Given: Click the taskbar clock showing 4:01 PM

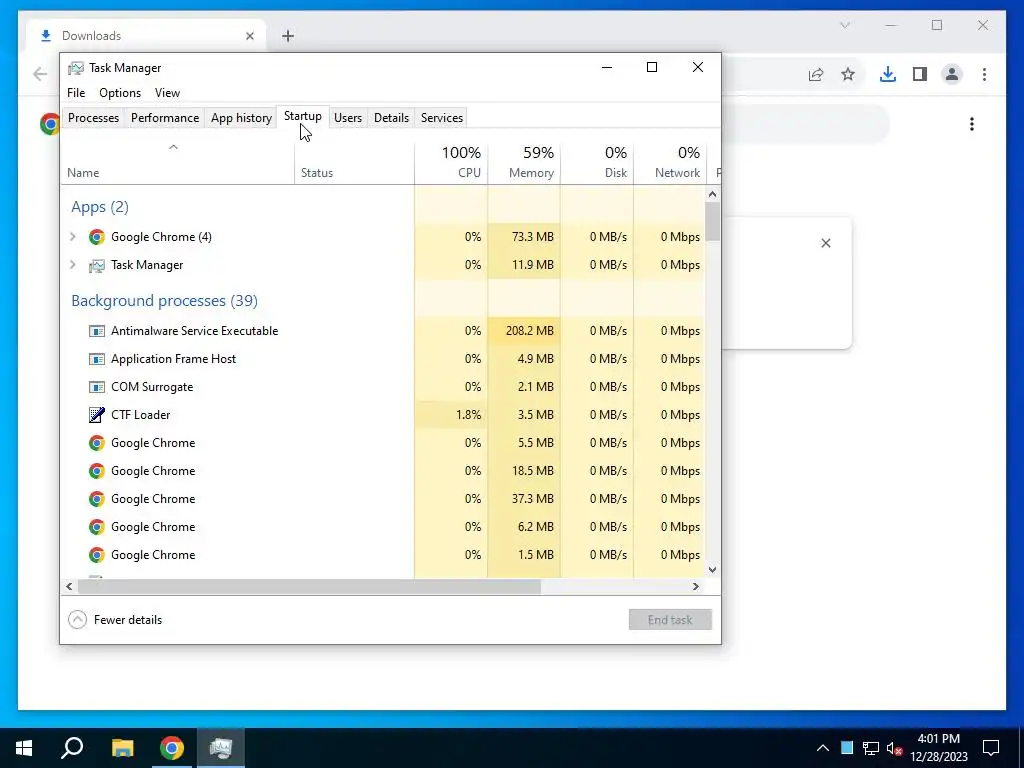Looking at the screenshot, I should [938, 748].
